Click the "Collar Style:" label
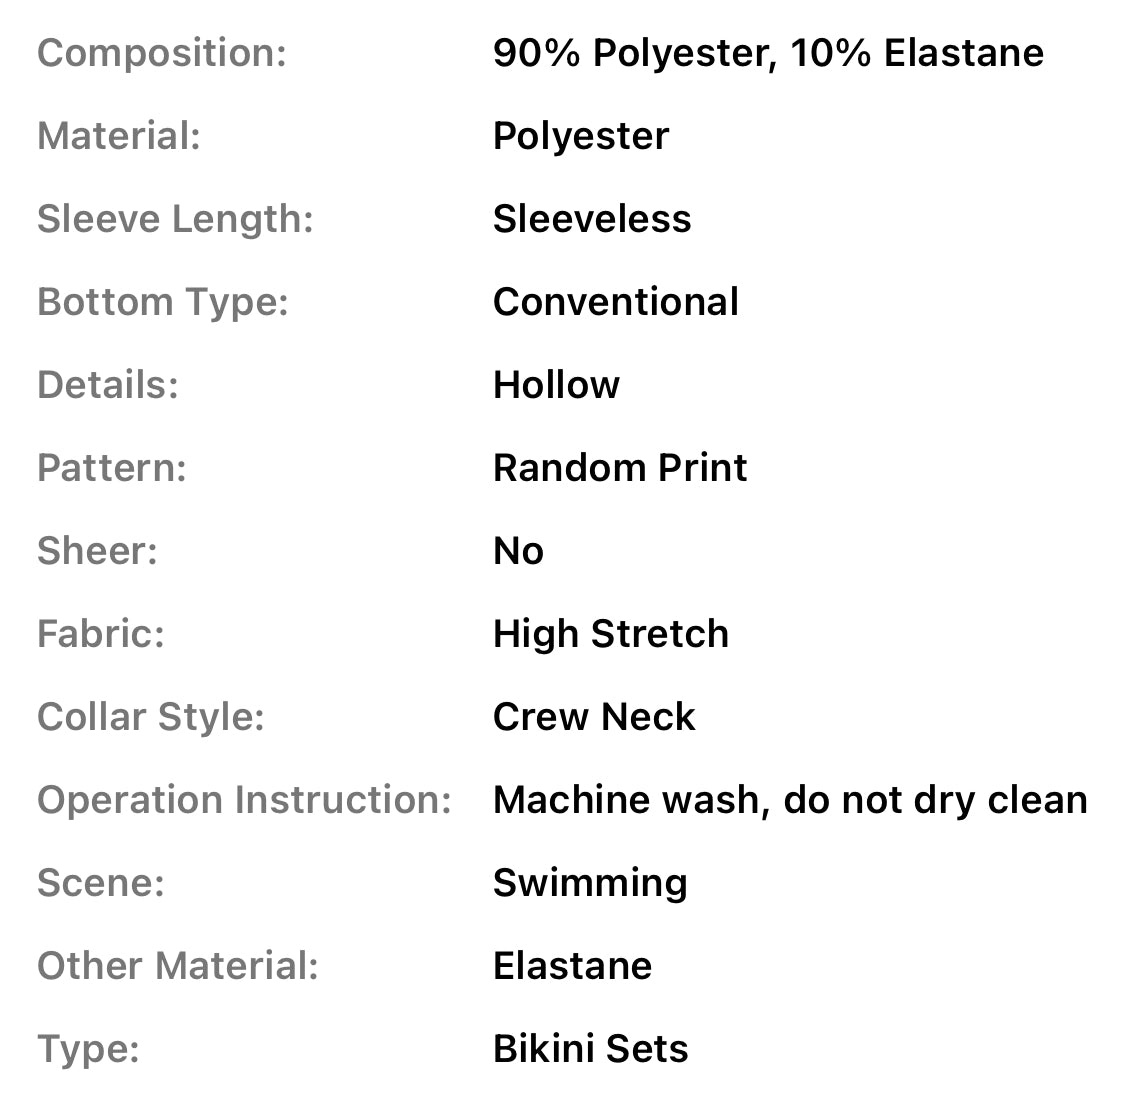The width and height of the screenshot is (1125, 1100). pos(151,717)
